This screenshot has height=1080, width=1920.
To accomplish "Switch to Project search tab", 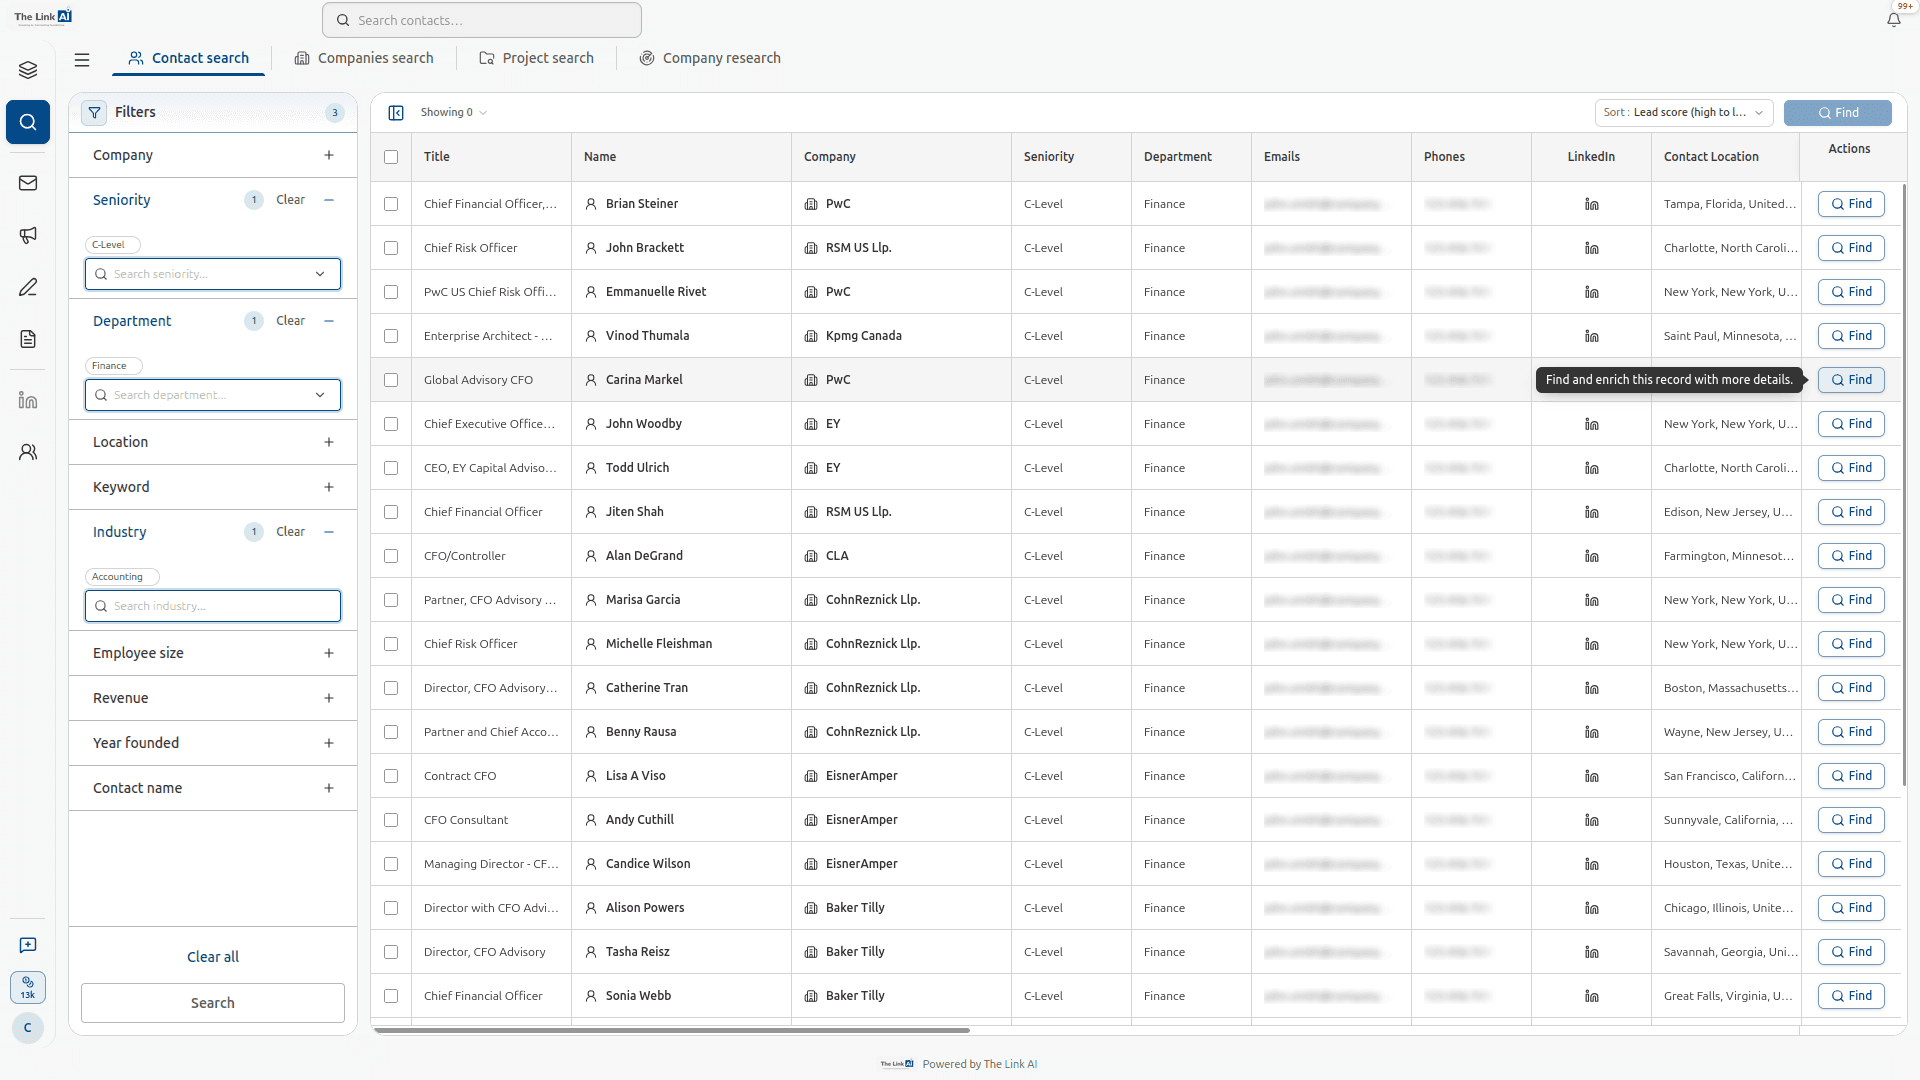I will [x=536, y=58].
